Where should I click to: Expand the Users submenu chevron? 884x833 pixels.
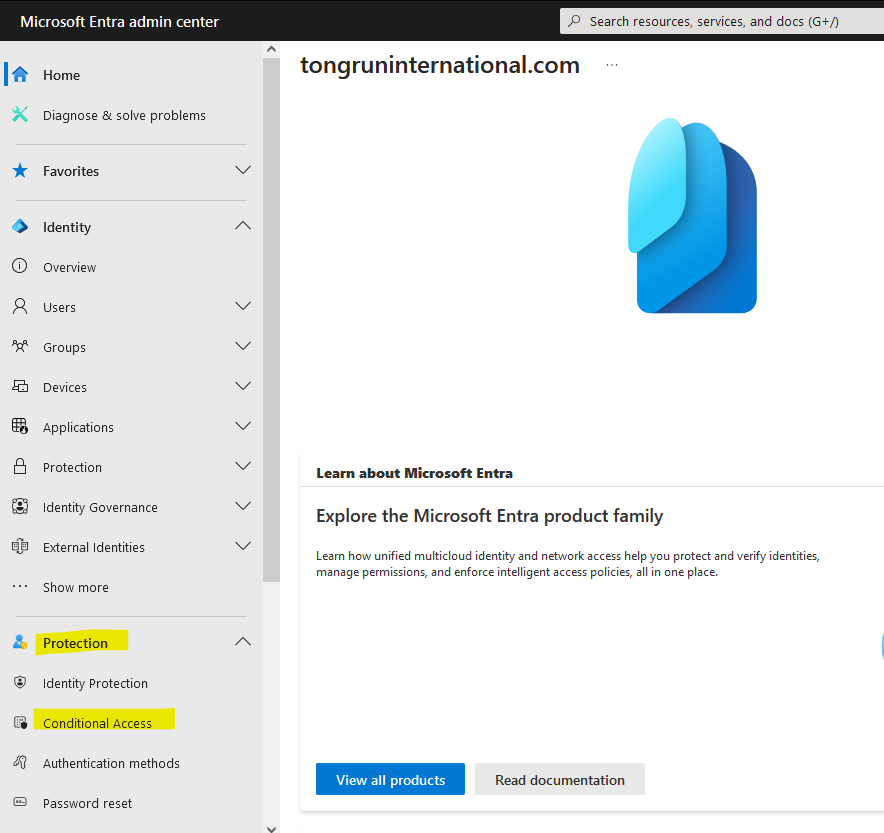point(243,306)
